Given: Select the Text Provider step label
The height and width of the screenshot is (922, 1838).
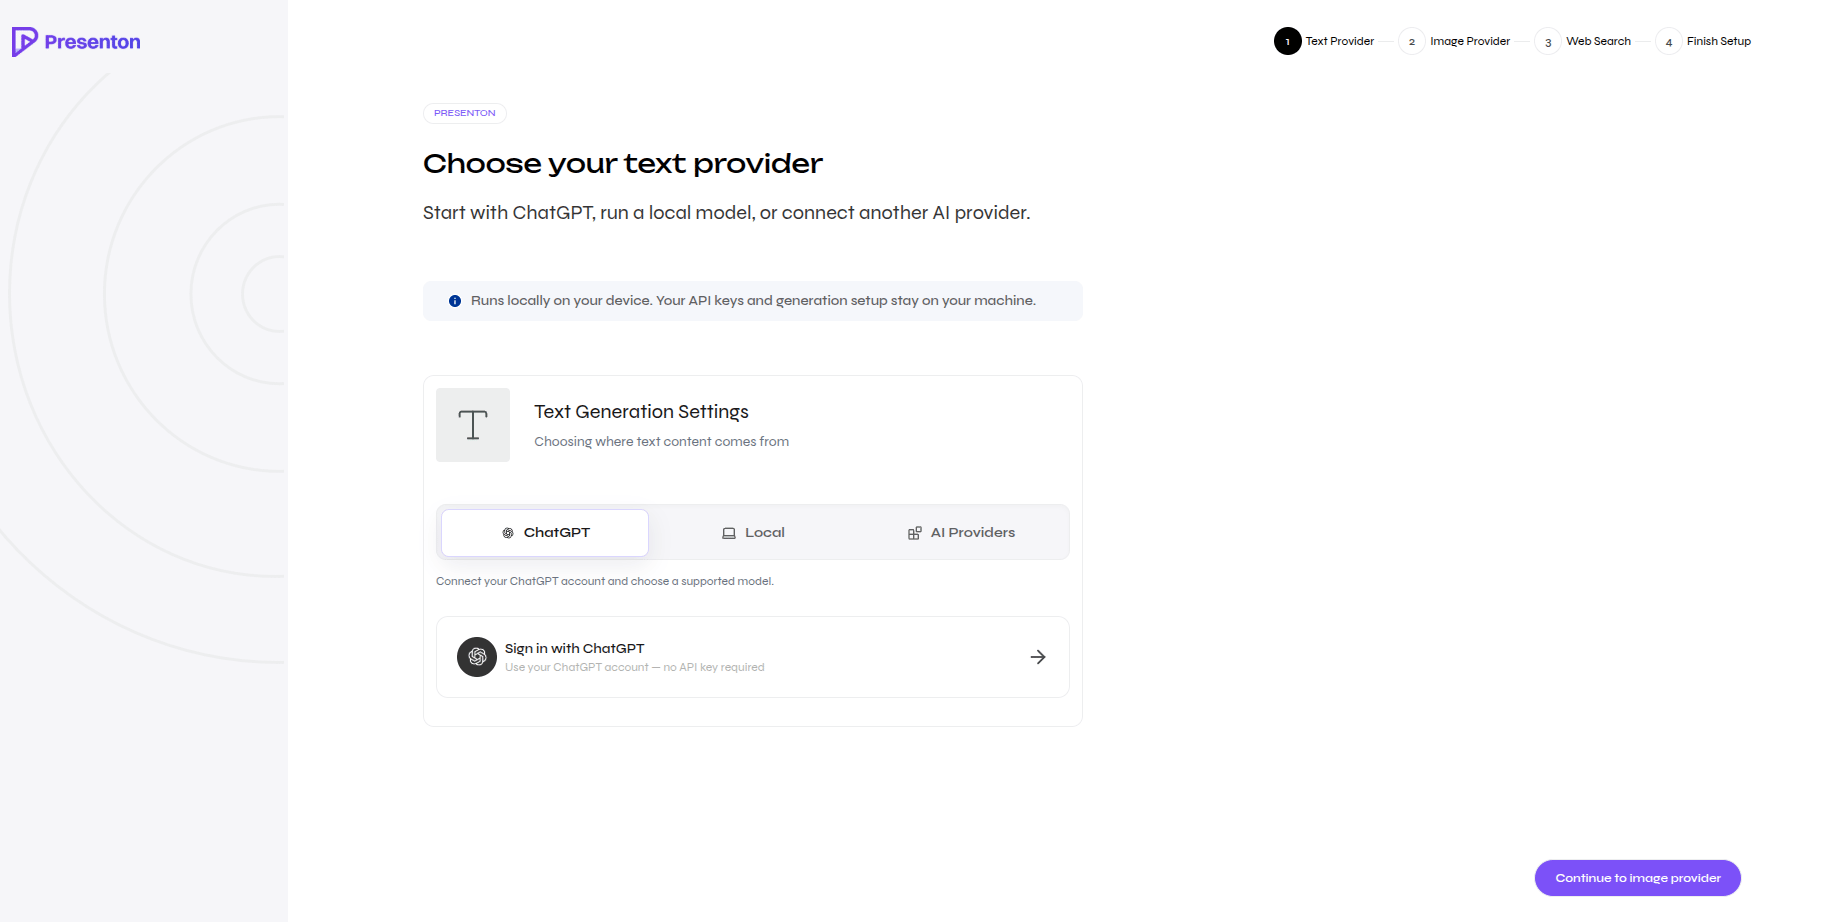Looking at the screenshot, I should point(1339,41).
